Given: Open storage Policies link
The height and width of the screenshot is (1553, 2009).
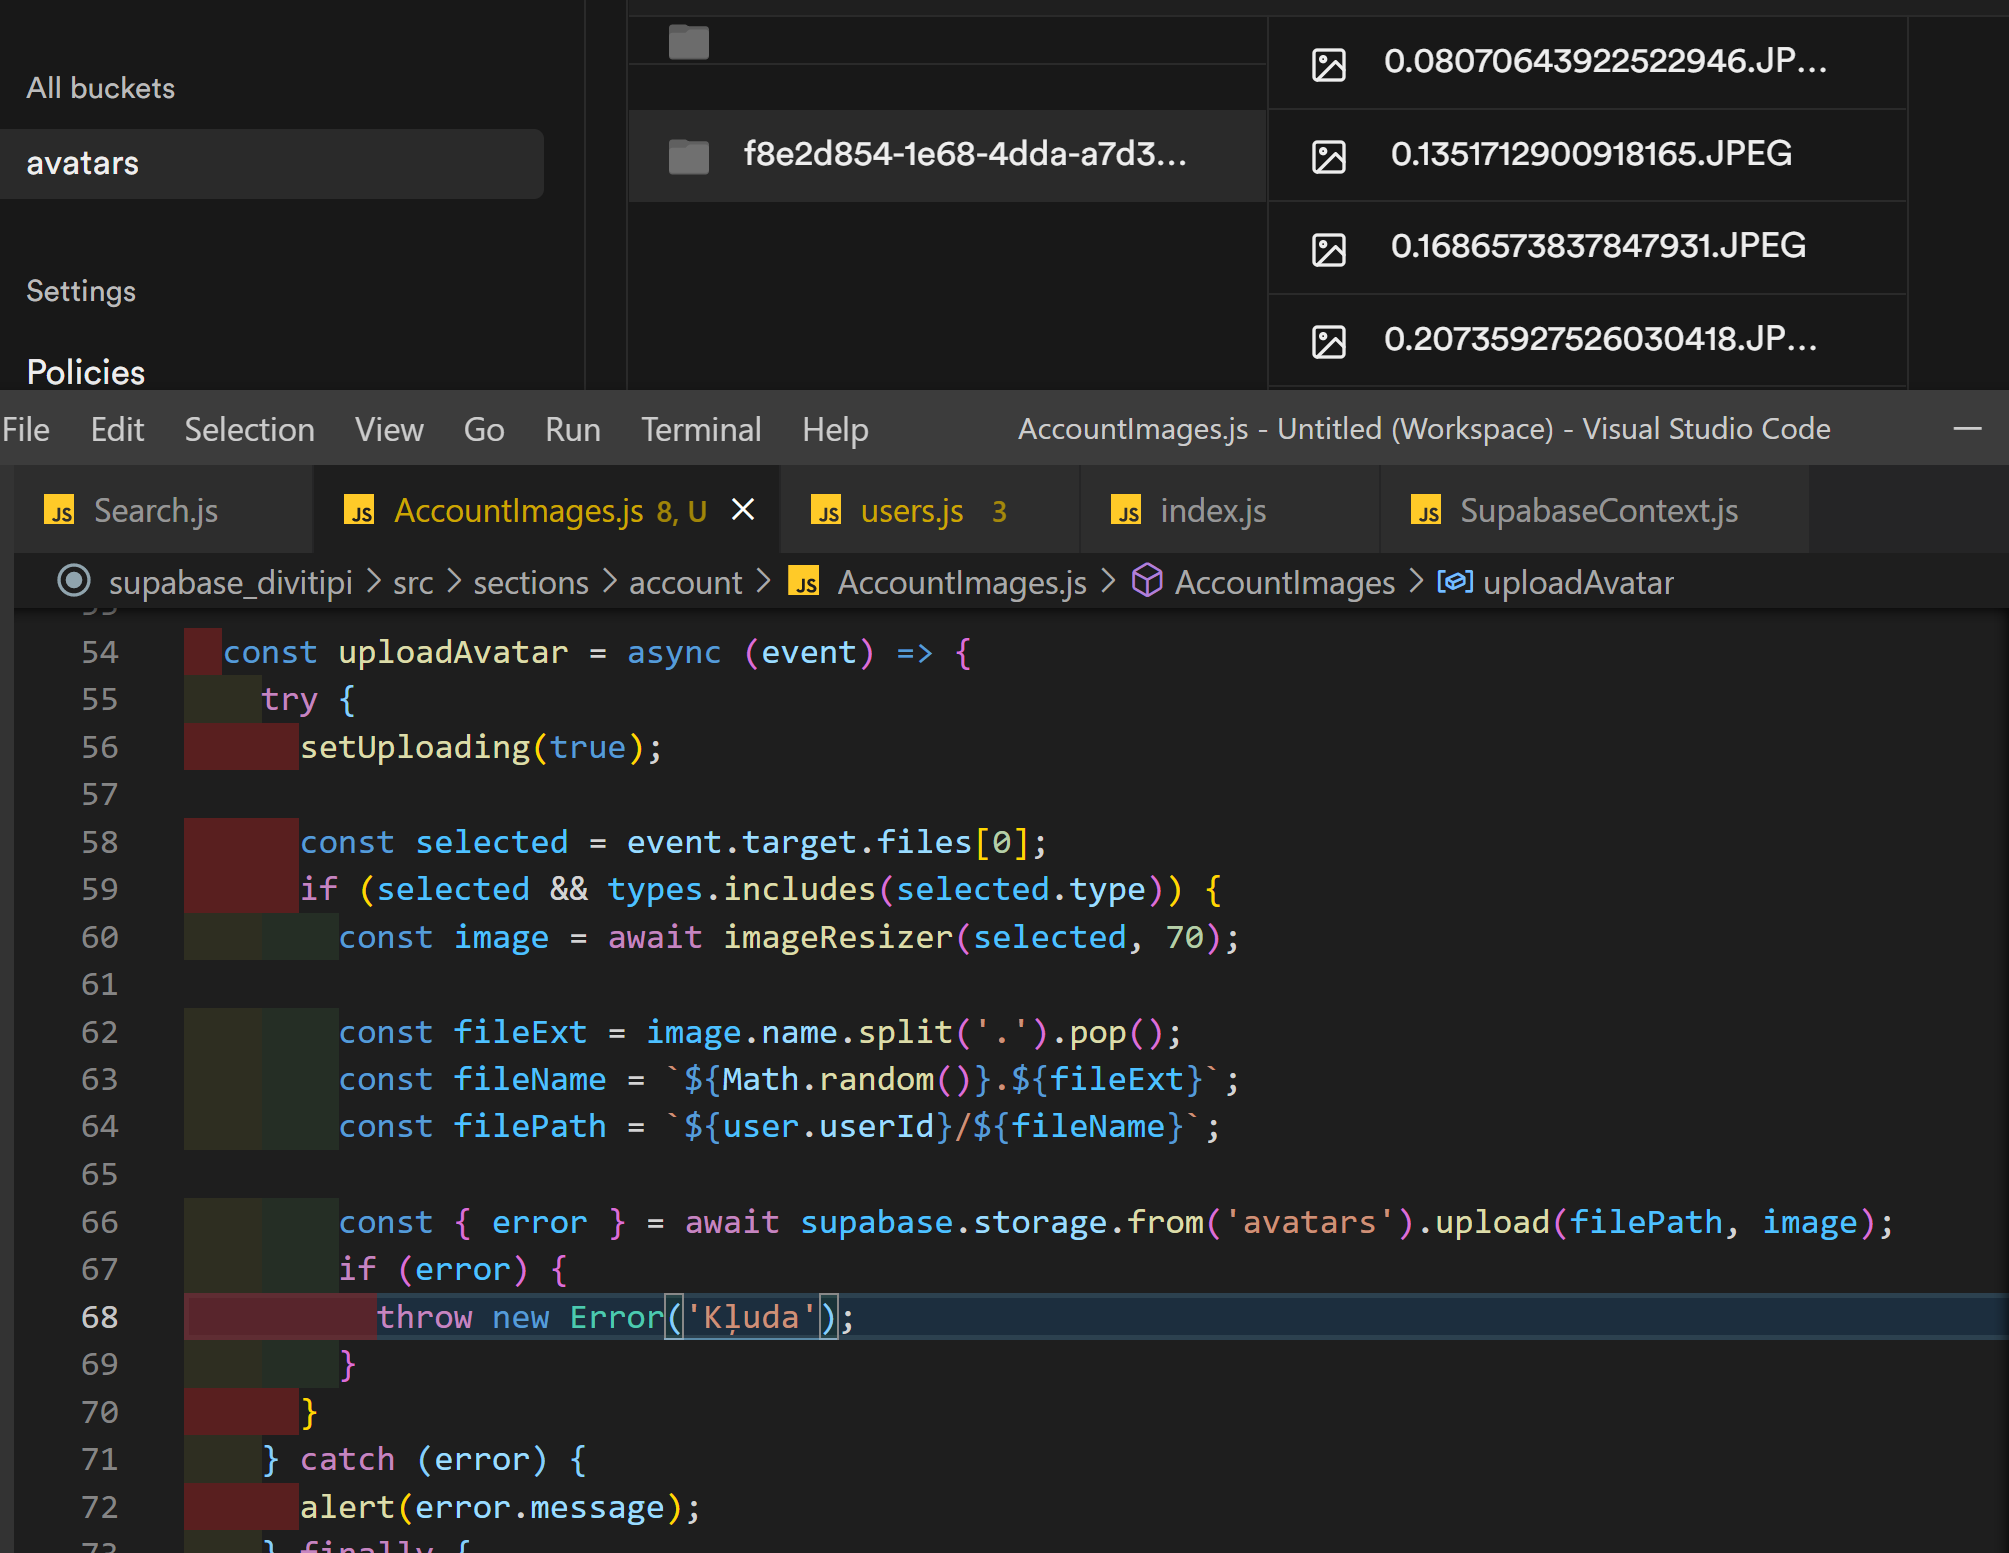Looking at the screenshot, I should 86,372.
